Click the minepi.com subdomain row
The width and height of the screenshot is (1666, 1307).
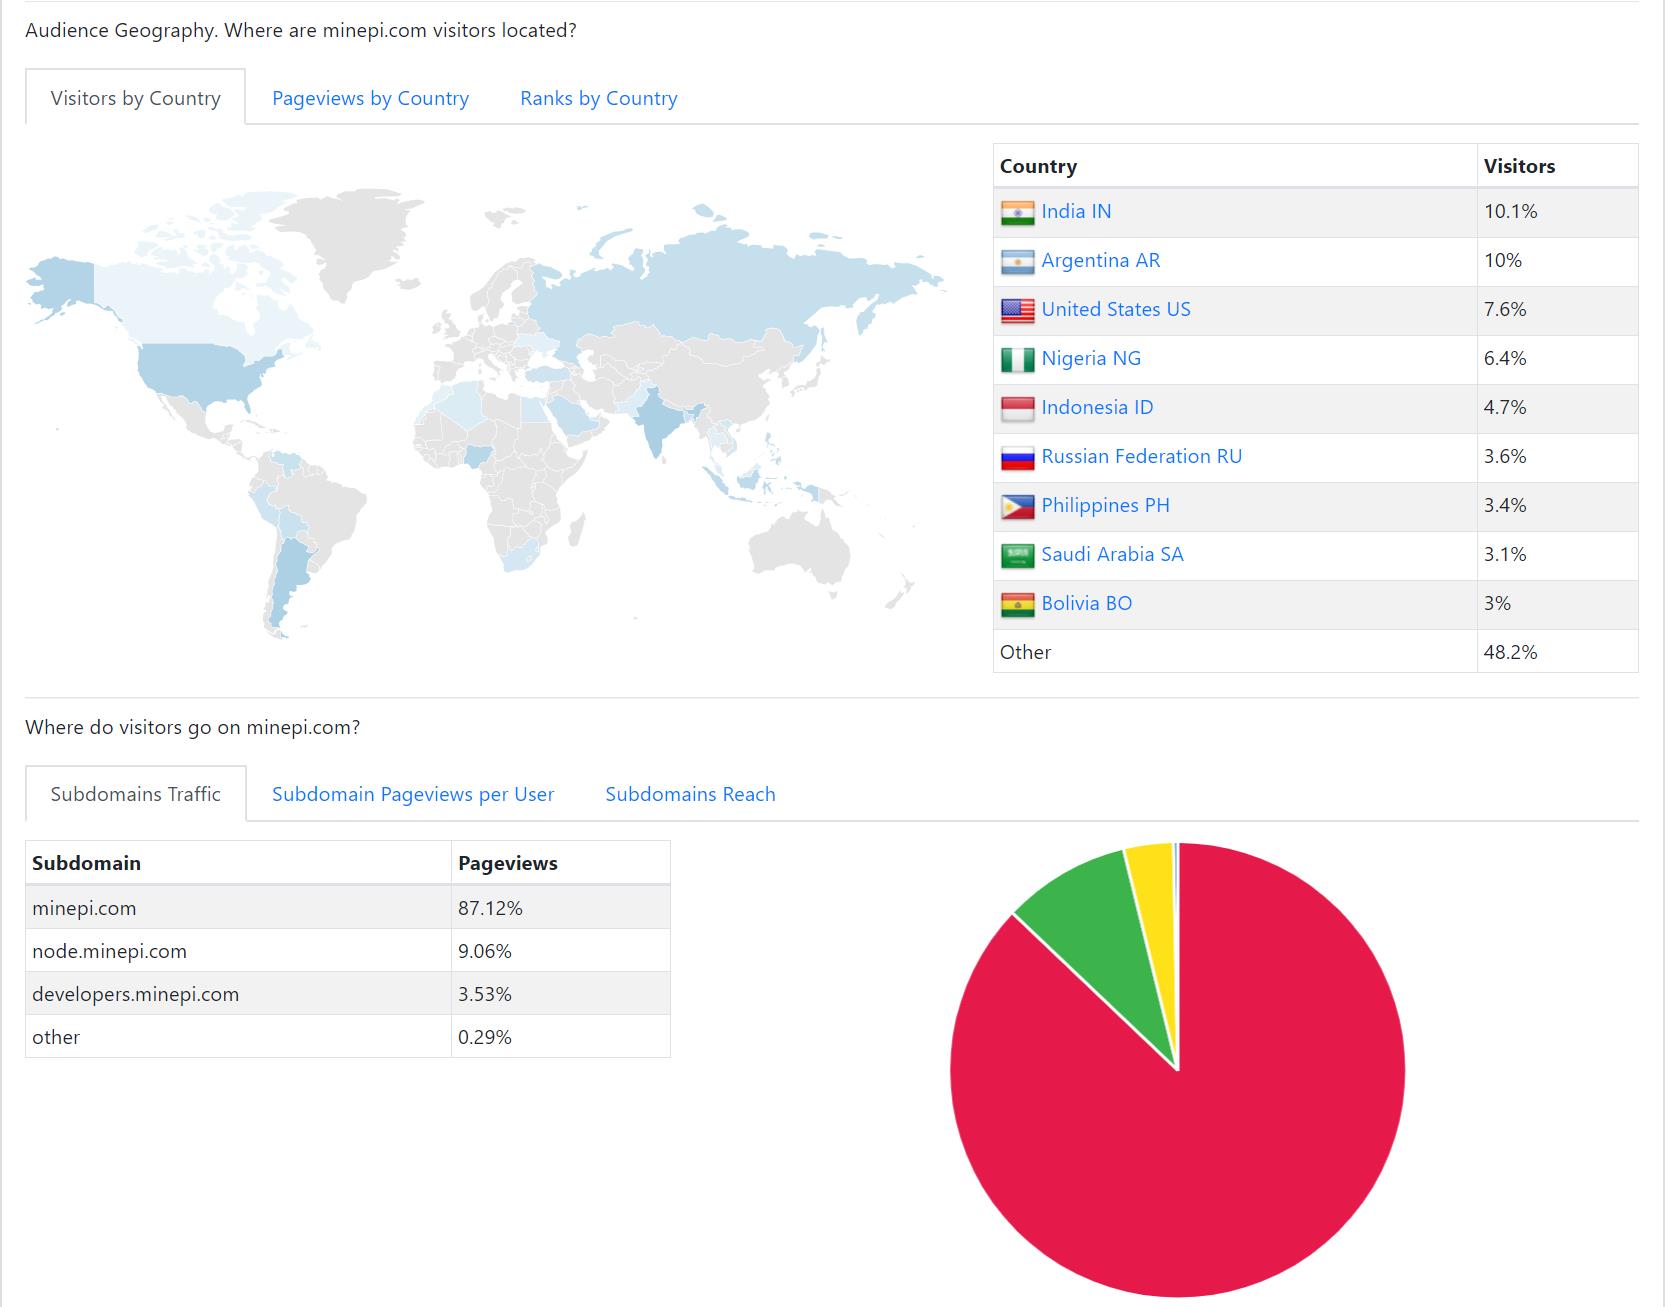click(348, 908)
